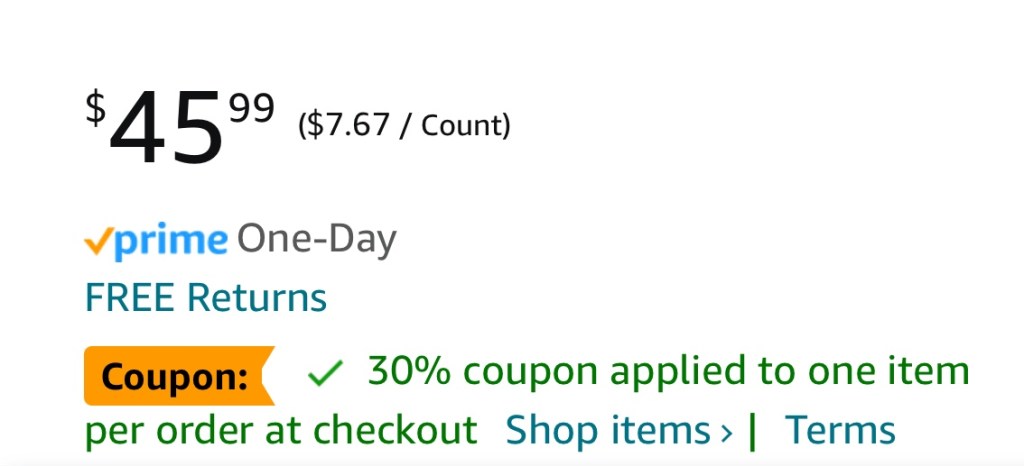Open the FREE Returns link

coord(206,297)
